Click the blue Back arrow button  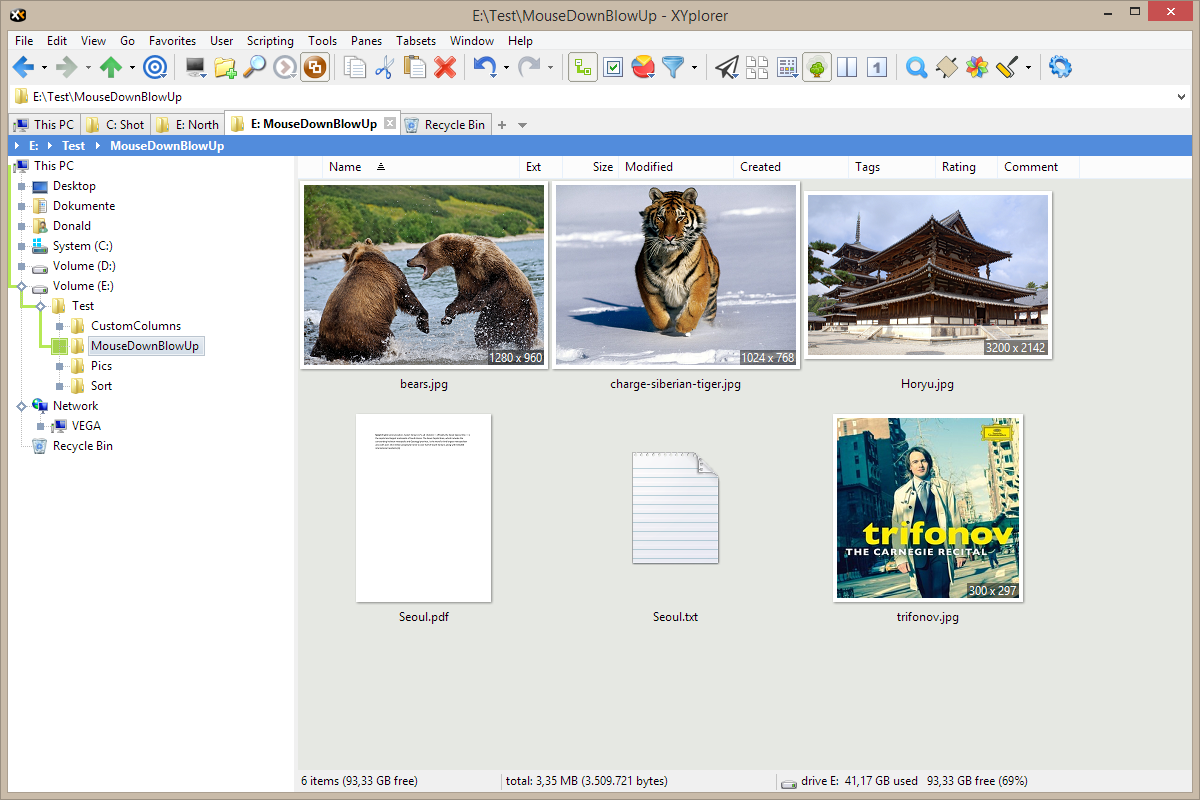pos(23,68)
